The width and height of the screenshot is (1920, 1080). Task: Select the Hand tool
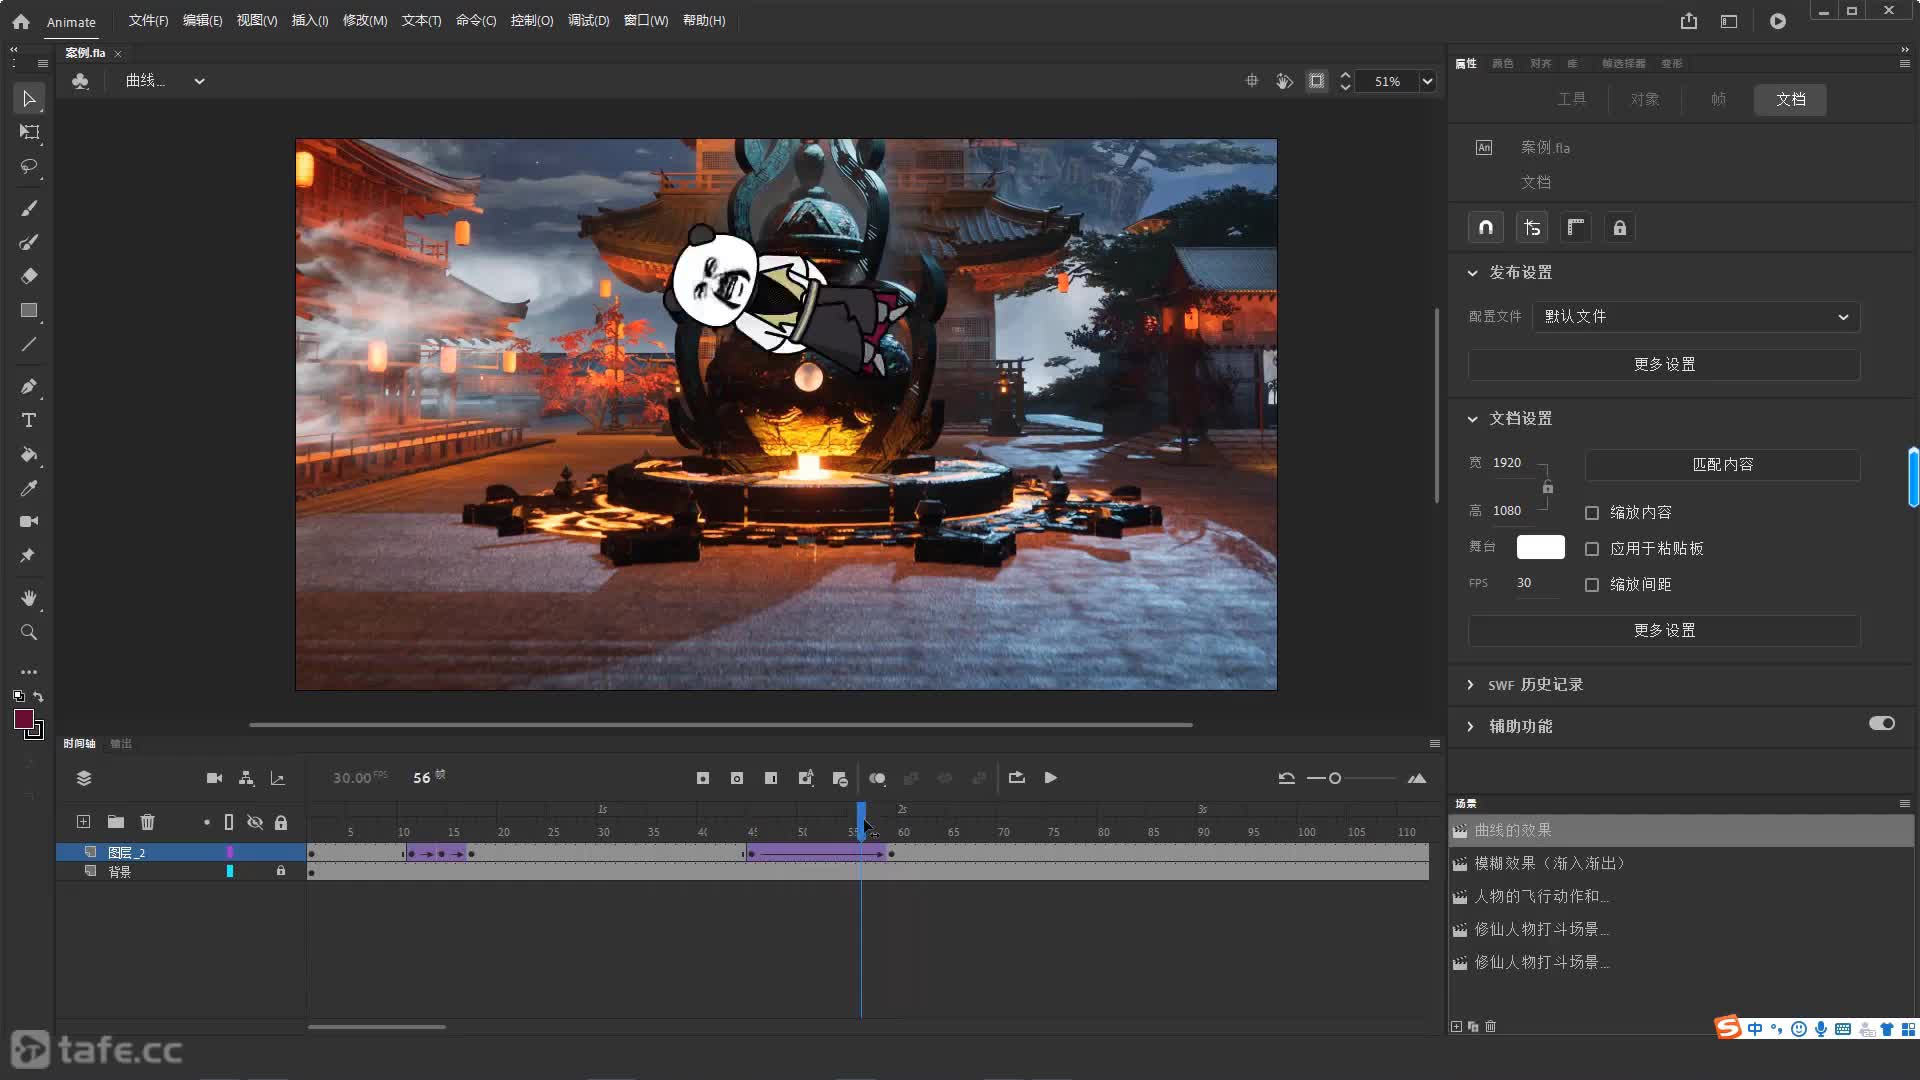tap(29, 598)
